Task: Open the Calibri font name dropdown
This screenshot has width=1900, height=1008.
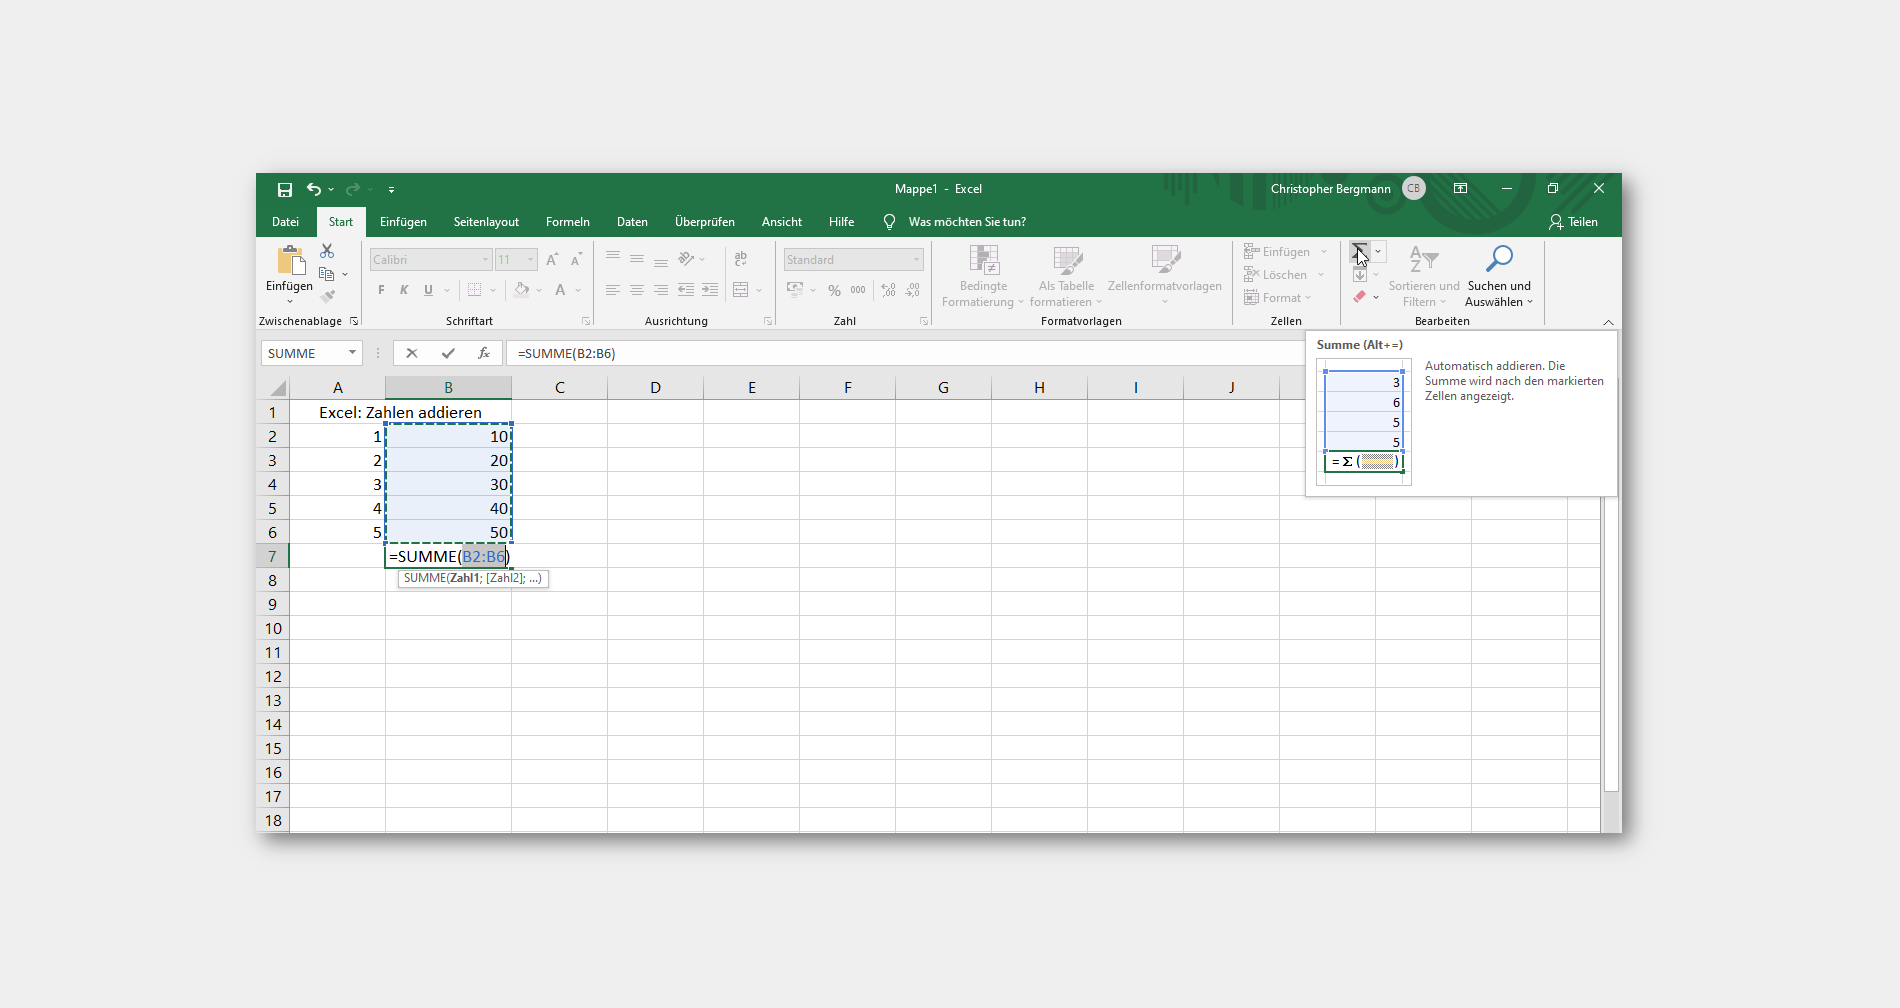Action: point(485,260)
